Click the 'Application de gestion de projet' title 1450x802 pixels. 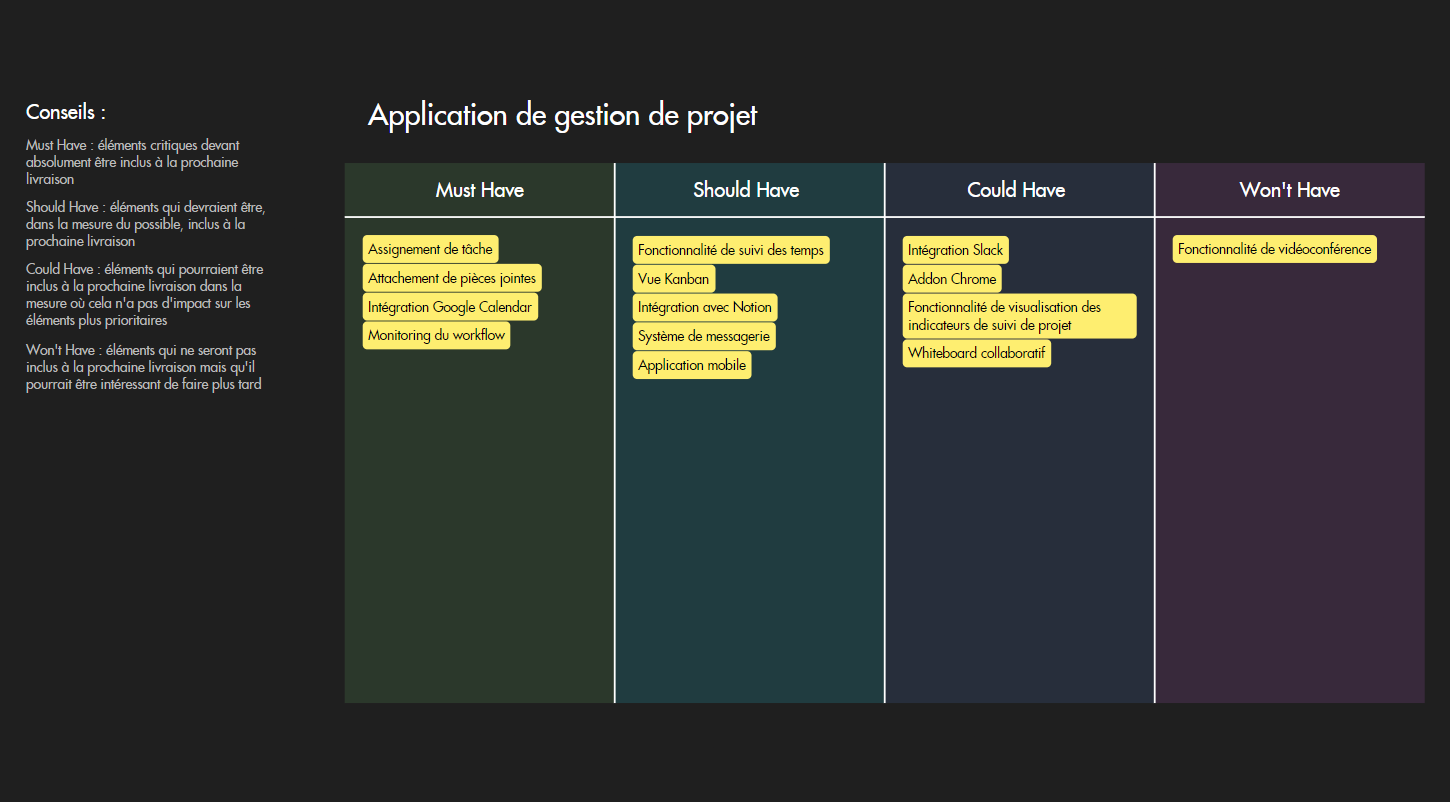coord(562,115)
